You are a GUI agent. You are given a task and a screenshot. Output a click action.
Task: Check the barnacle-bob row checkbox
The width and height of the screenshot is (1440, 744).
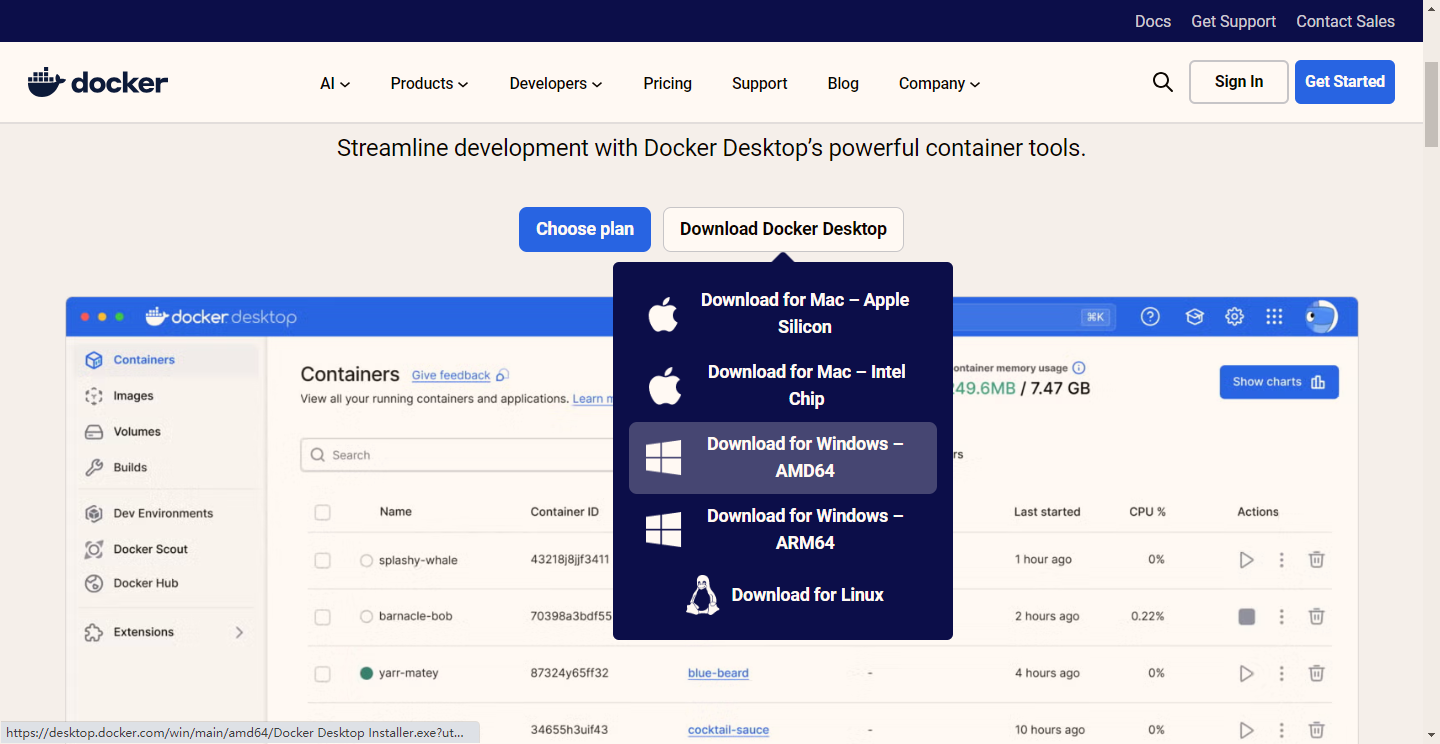coord(322,617)
